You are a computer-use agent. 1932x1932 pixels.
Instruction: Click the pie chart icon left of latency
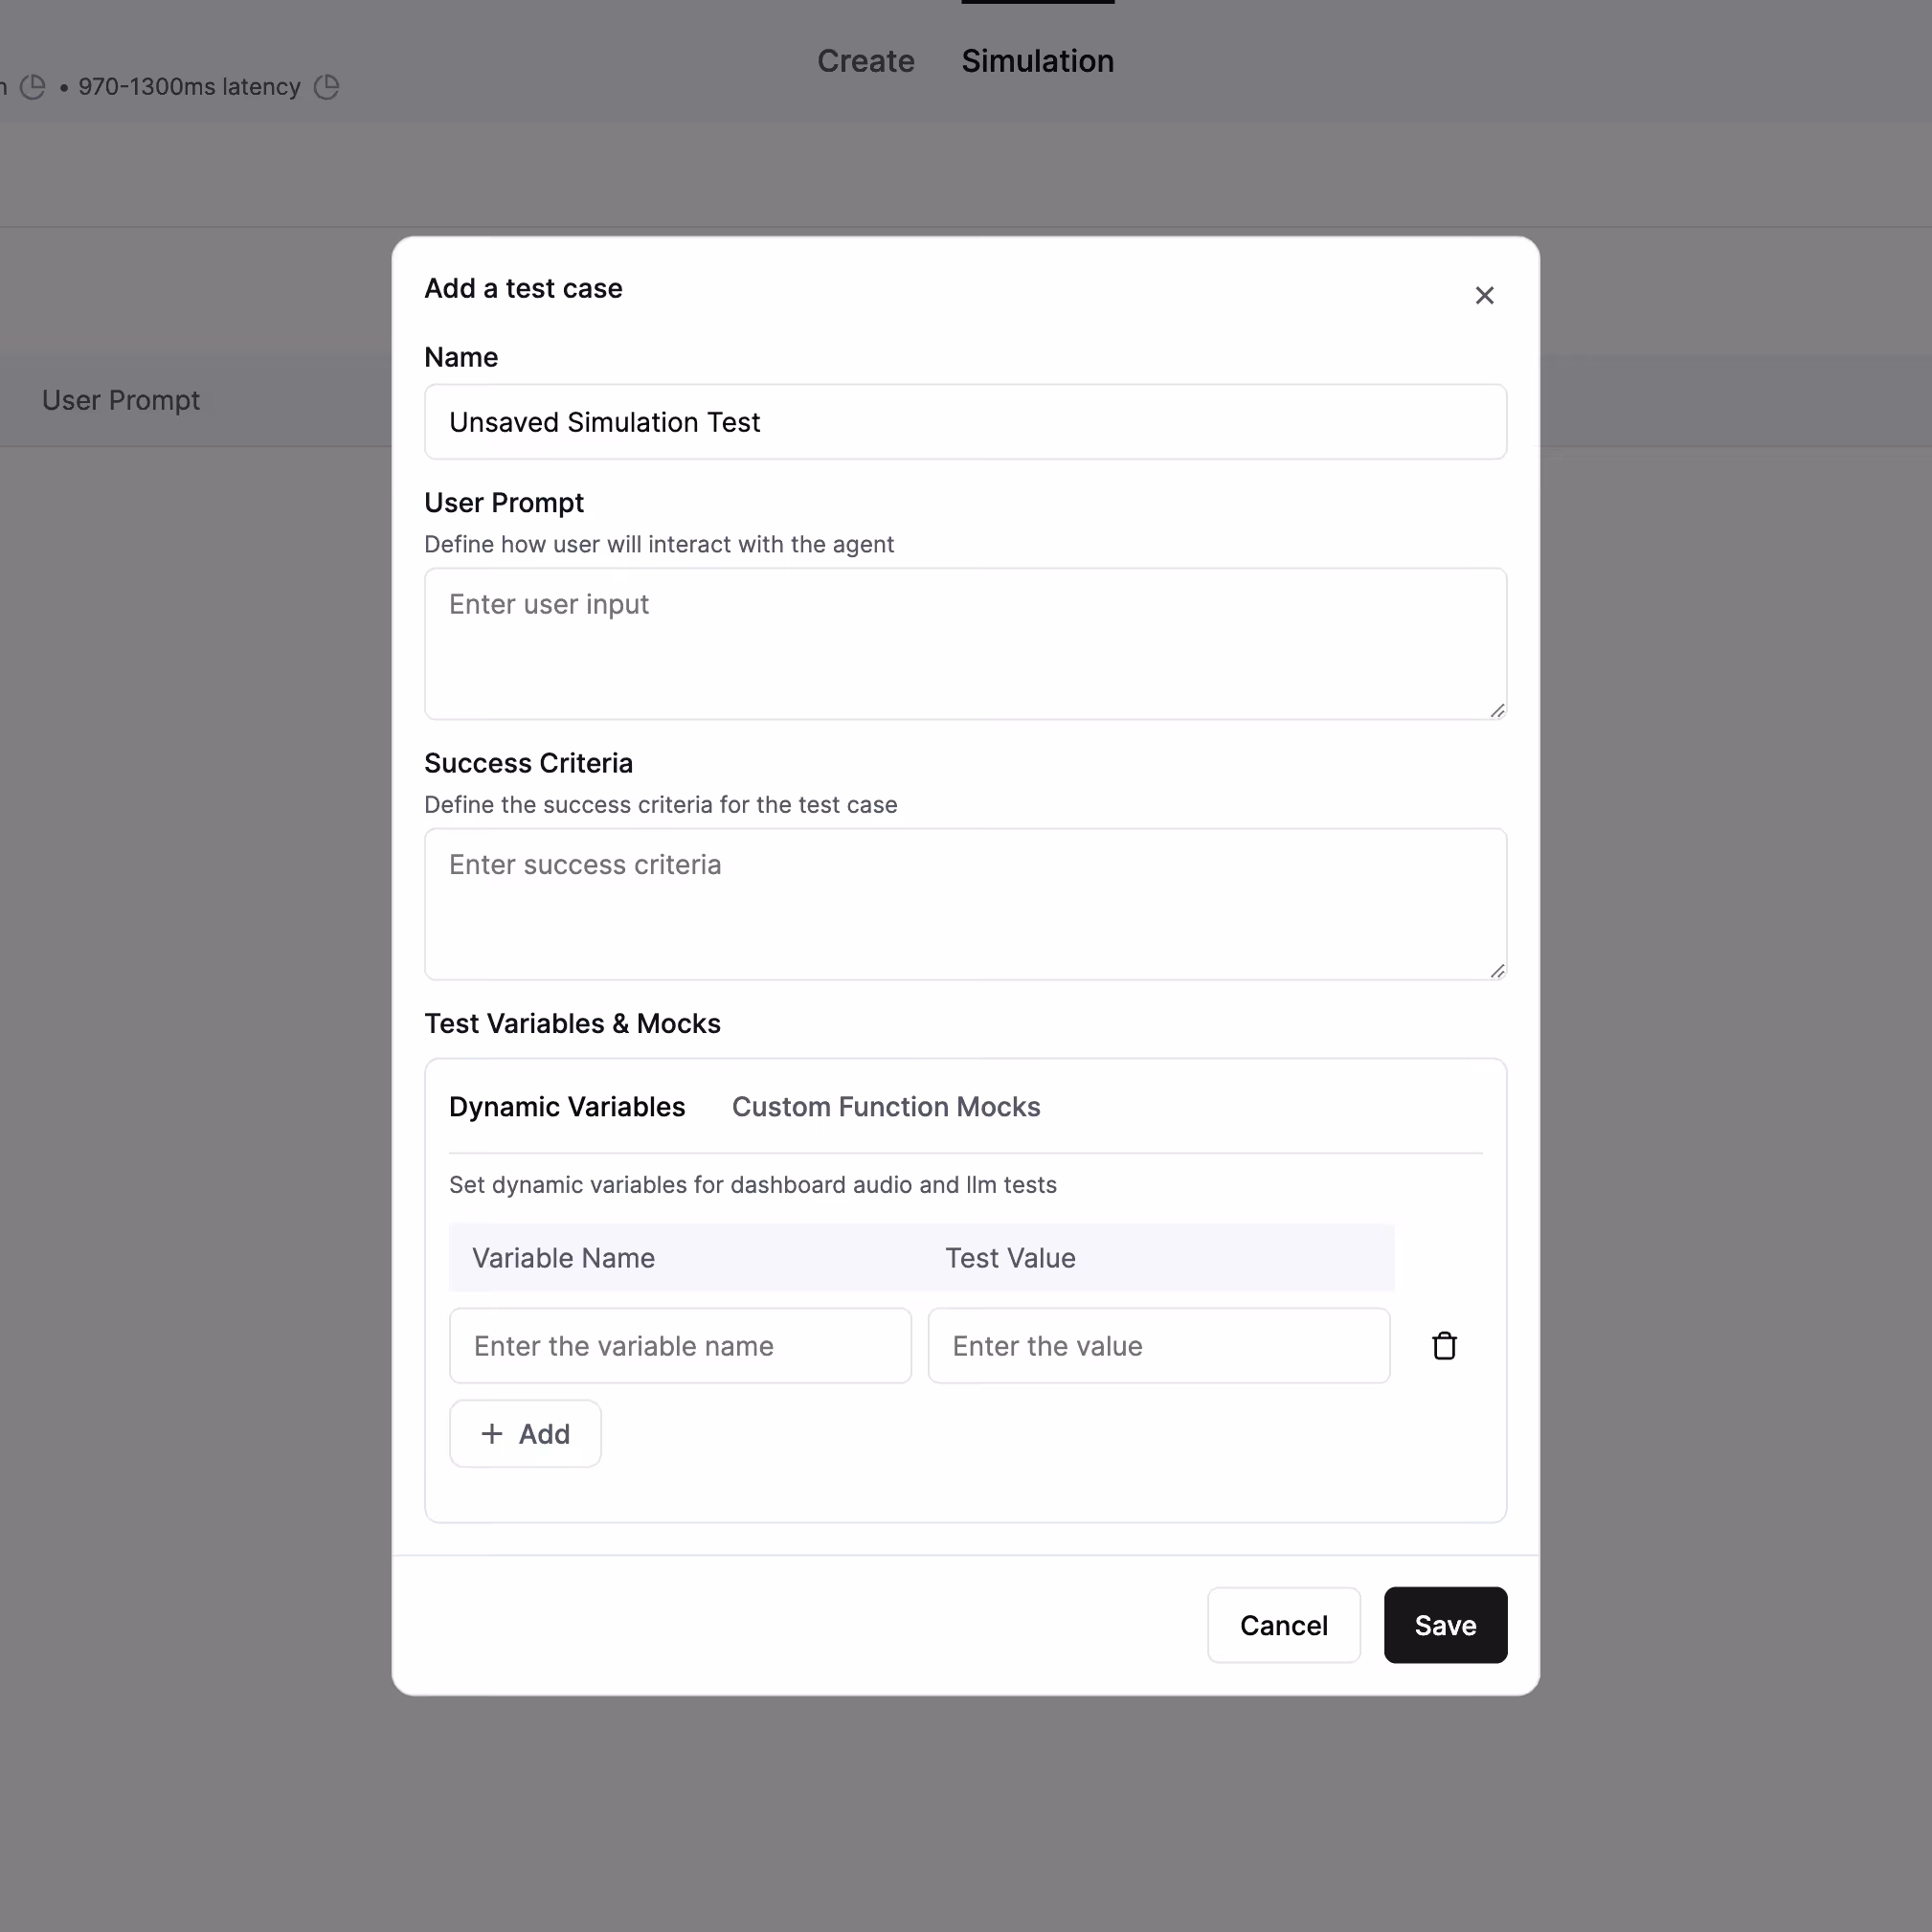[x=33, y=87]
